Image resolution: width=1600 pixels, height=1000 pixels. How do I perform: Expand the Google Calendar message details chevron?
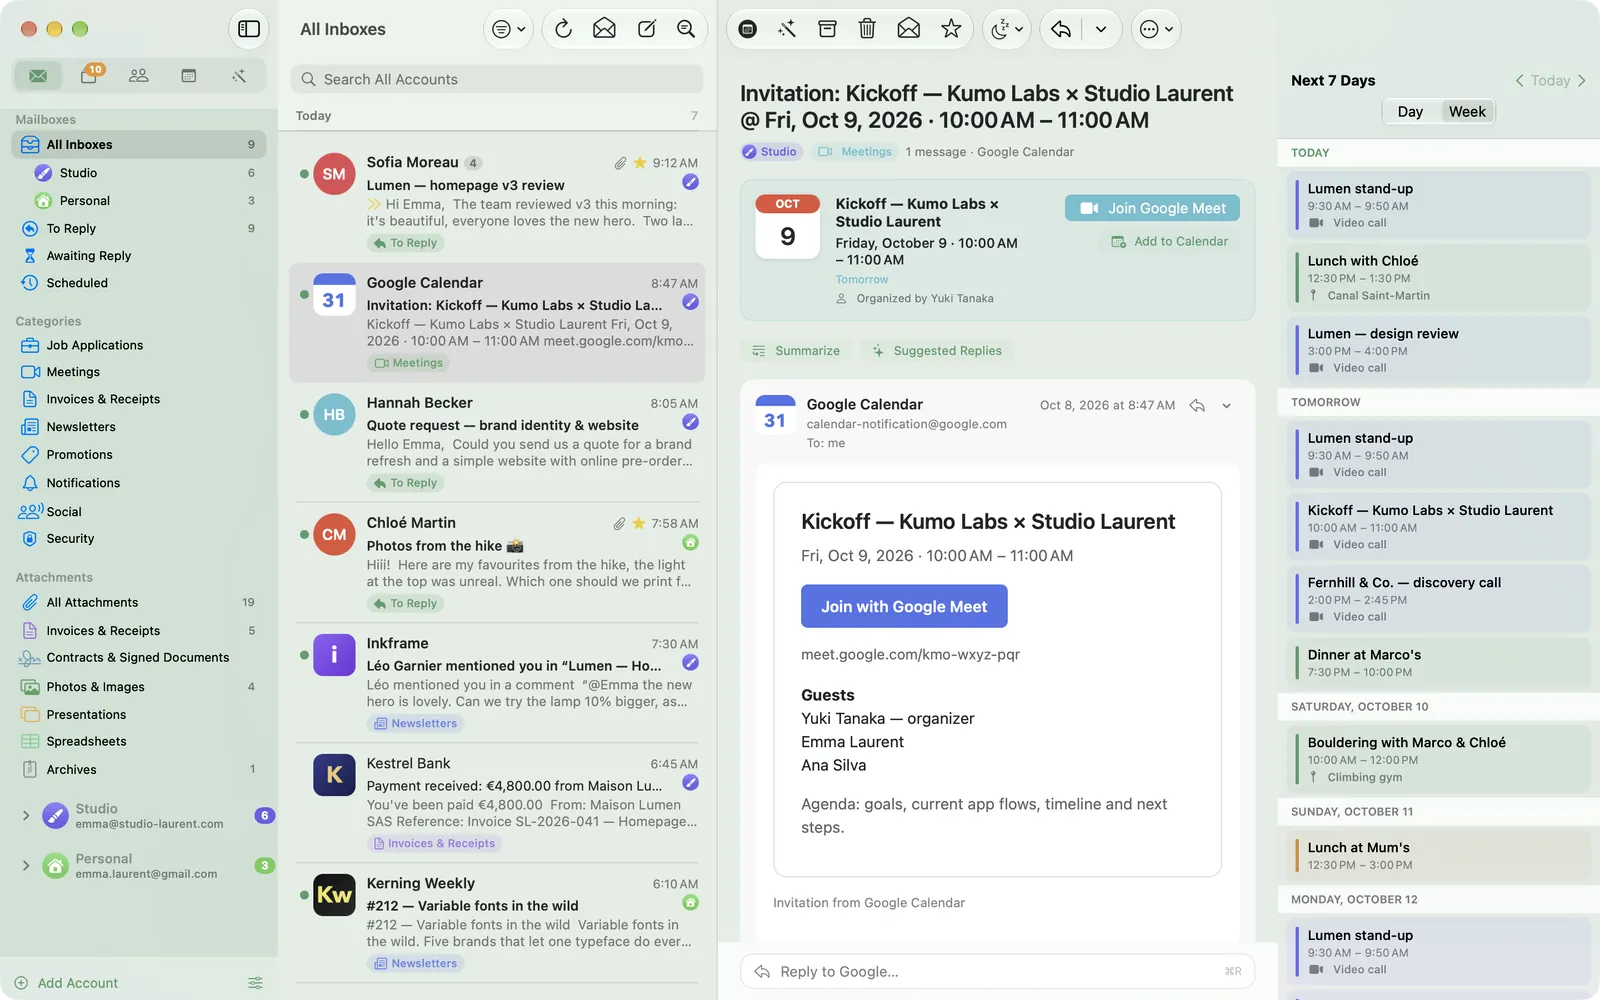point(1227,405)
